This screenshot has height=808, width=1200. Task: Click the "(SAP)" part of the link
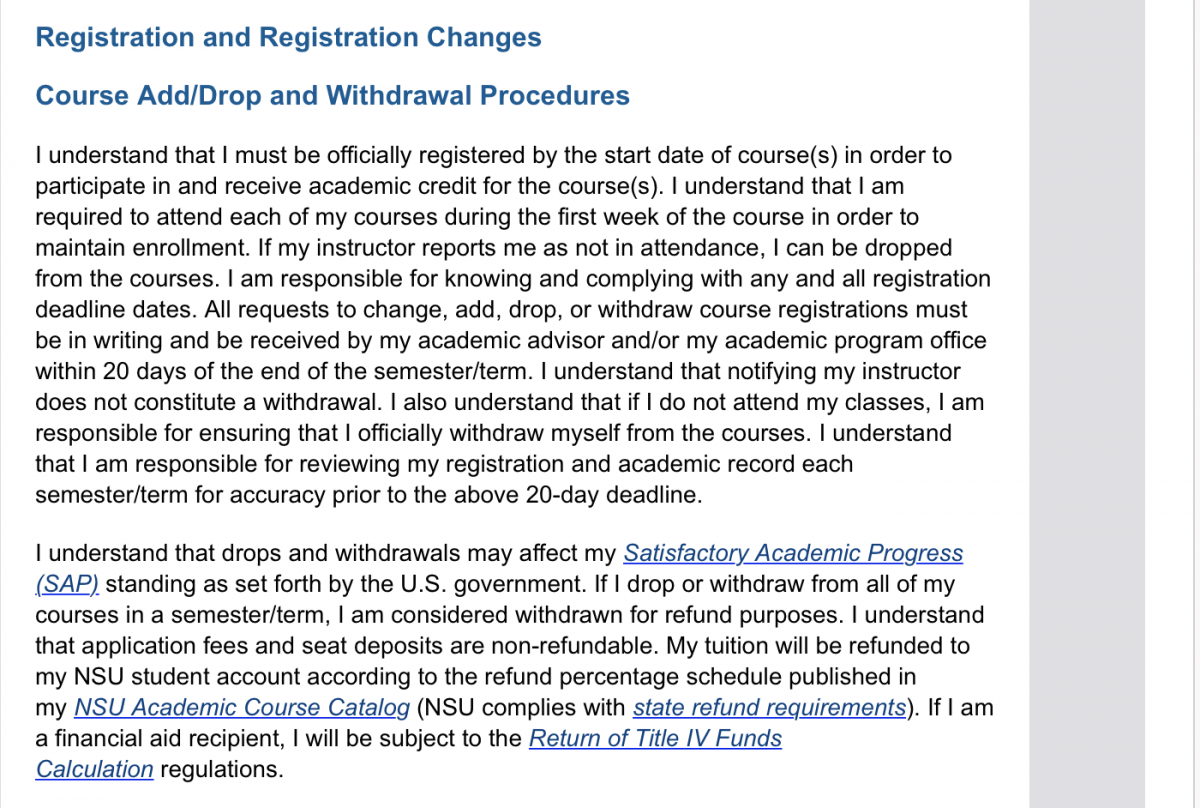point(67,584)
